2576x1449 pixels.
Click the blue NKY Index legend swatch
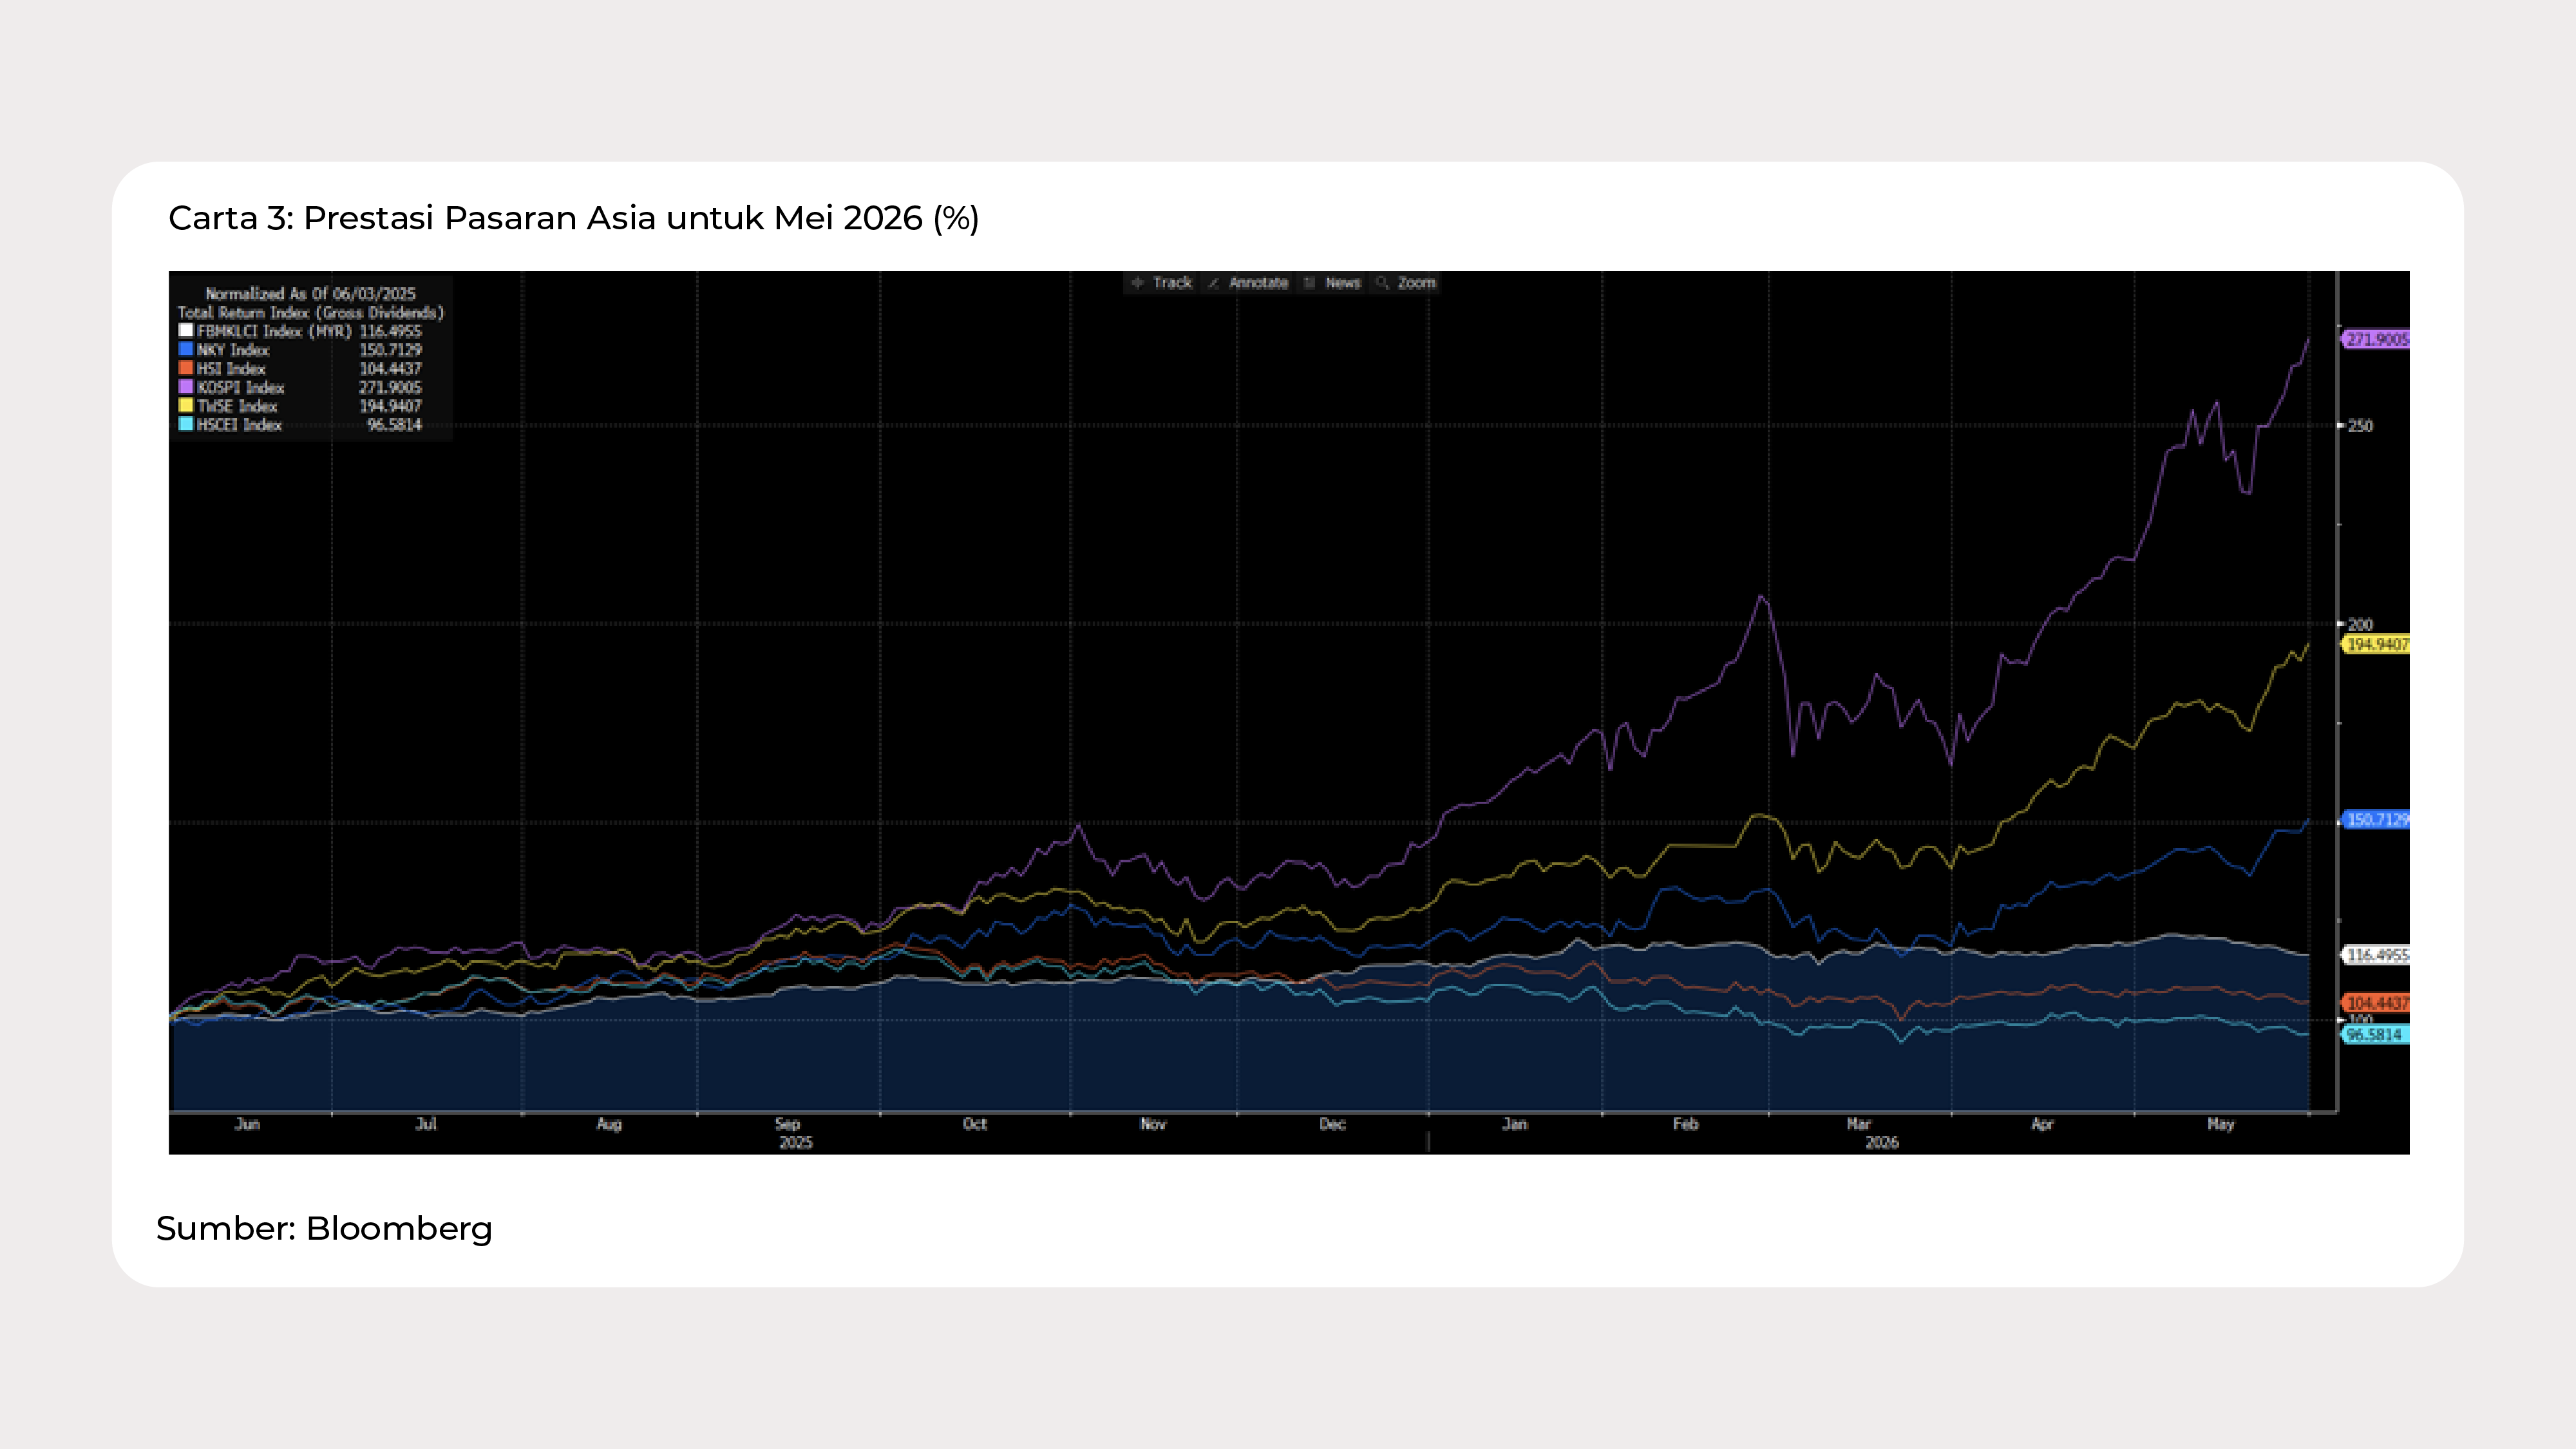[186, 349]
